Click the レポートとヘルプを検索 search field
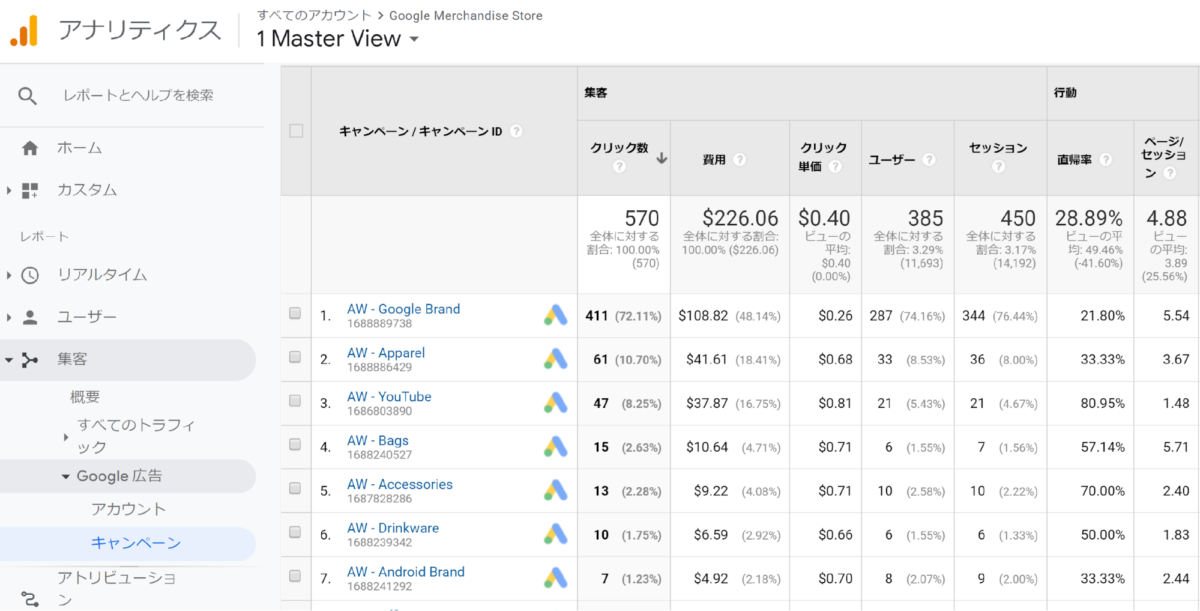This screenshot has height=611, width=1200. (x=138, y=96)
